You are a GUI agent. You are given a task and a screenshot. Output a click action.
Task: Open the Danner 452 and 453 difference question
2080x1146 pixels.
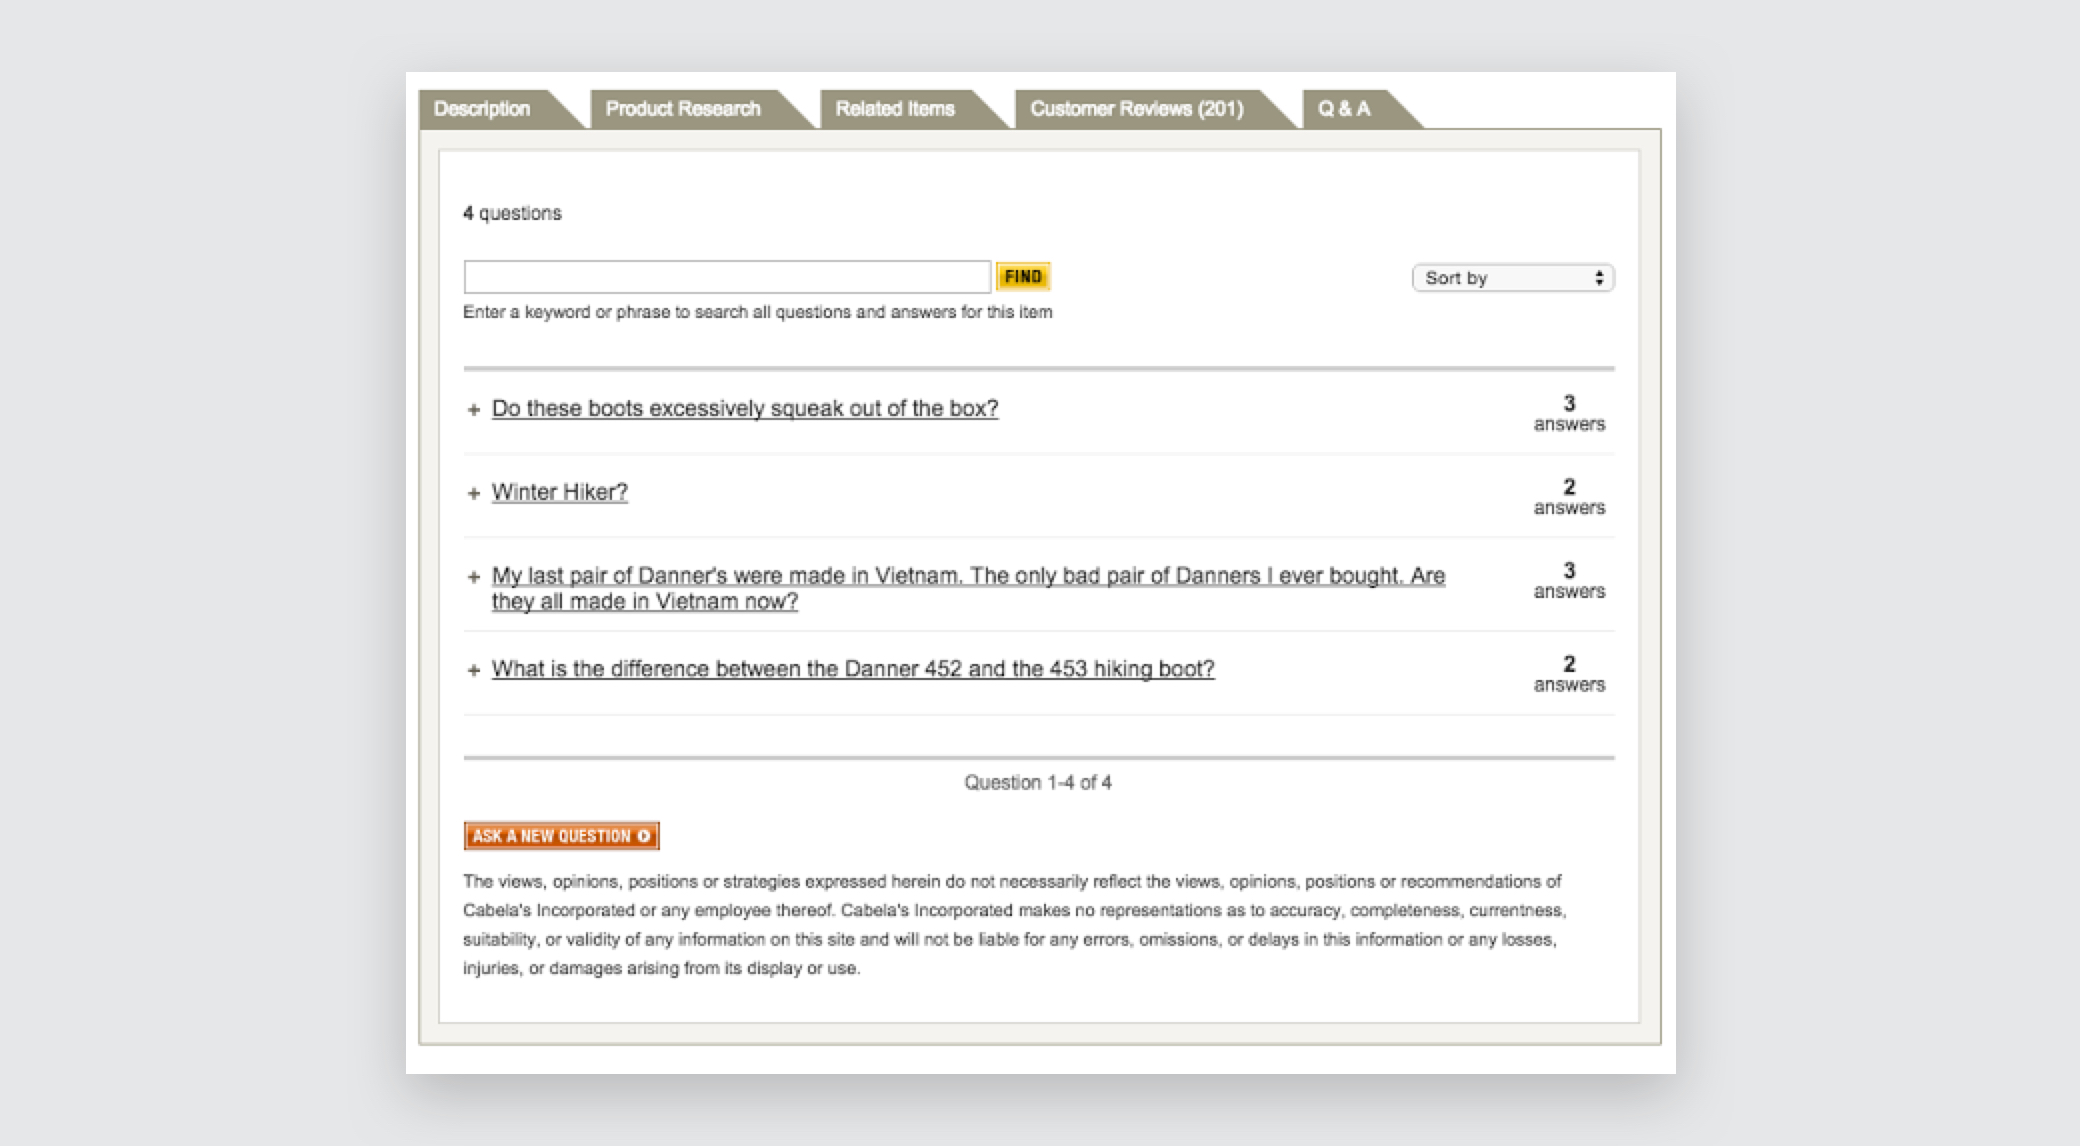851,668
